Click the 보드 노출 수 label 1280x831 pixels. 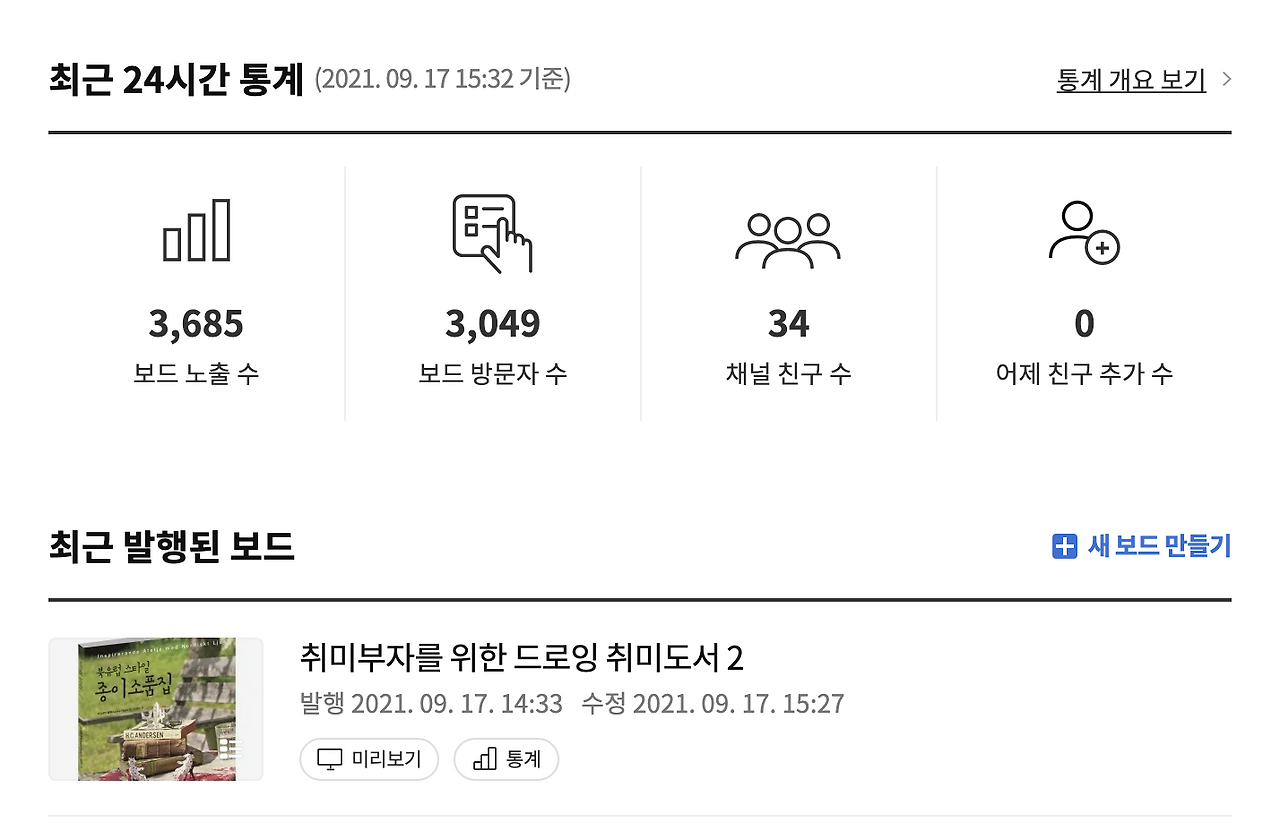196,374
